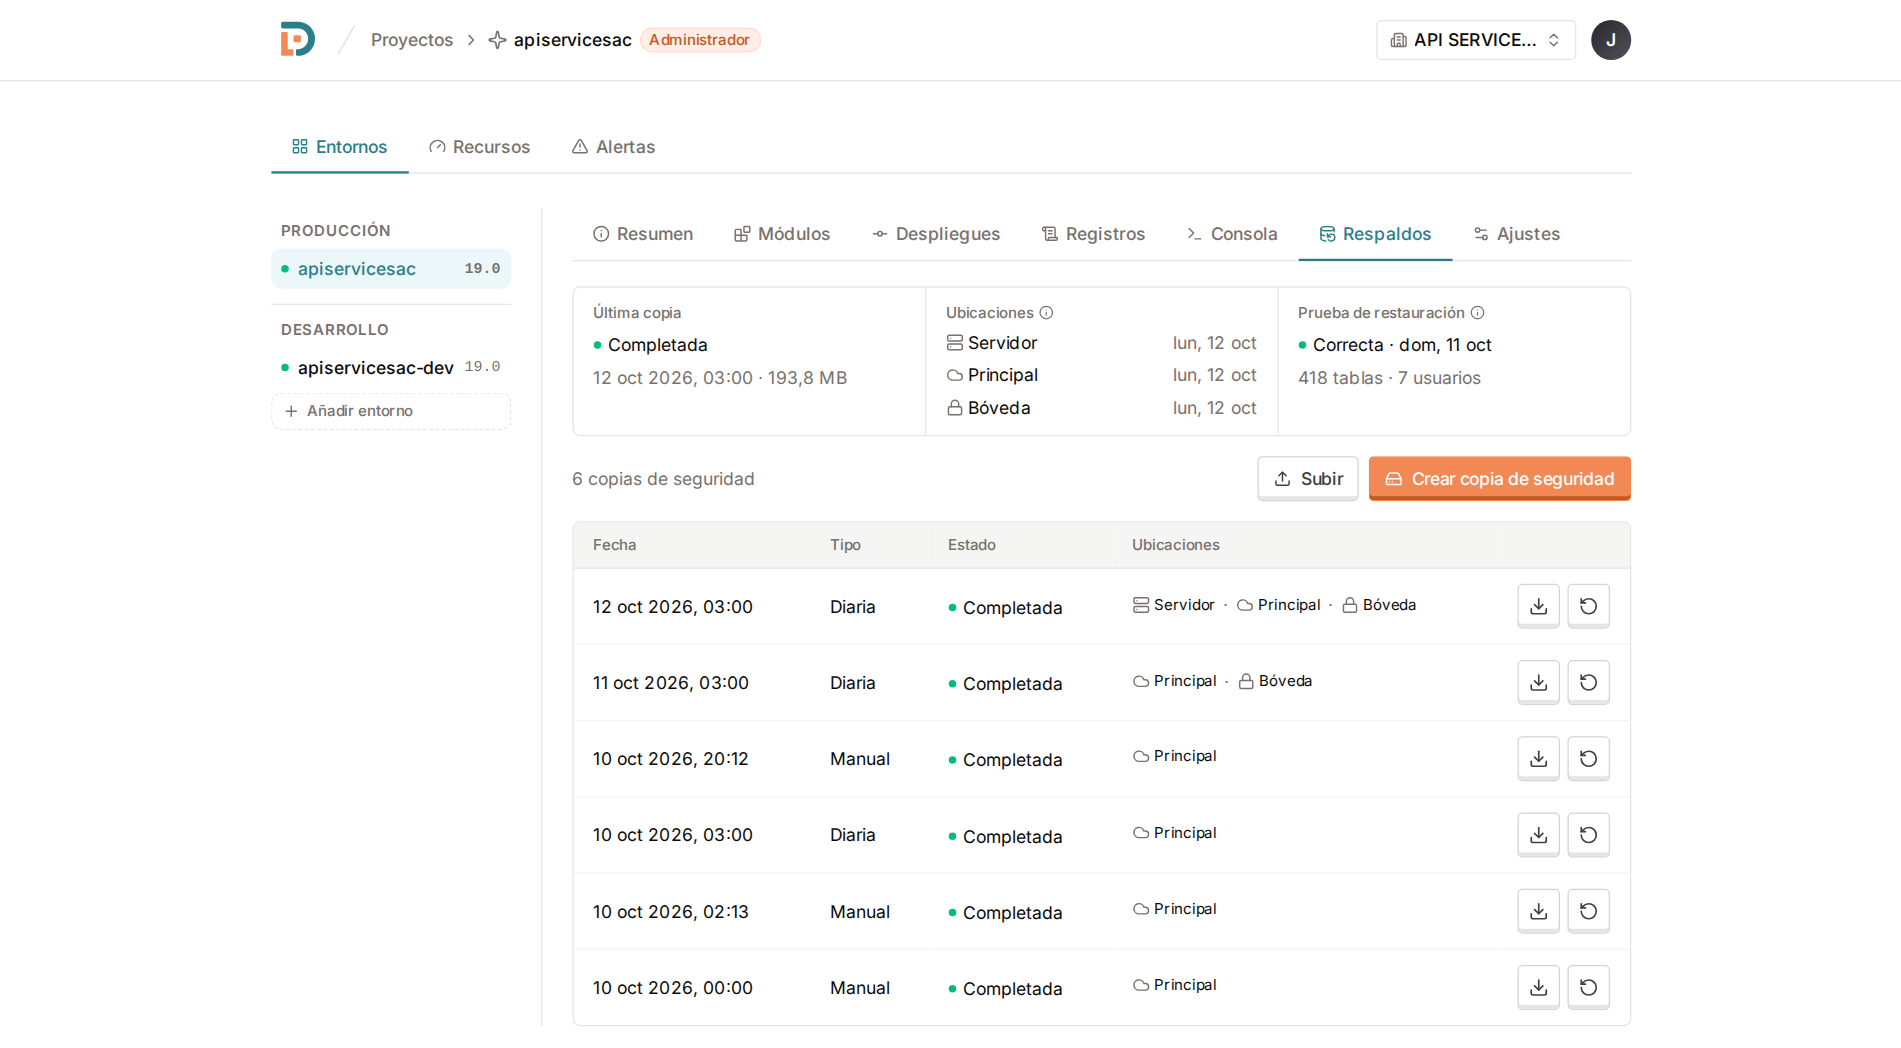1901x1048 pixels.
Task: Download the 12 oct 2026, 03:00 backup
Action: [1538, 606]
